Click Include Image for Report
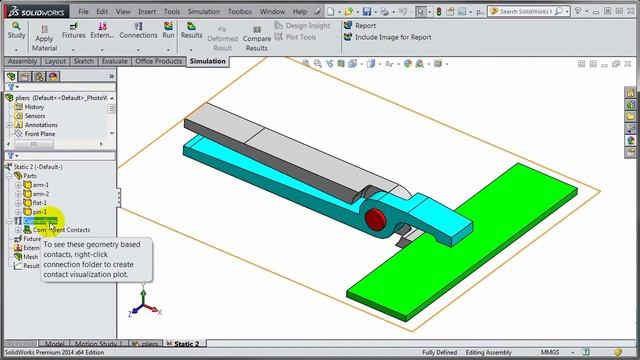Screen dimensions: 640x360 (x=387, y=37)
